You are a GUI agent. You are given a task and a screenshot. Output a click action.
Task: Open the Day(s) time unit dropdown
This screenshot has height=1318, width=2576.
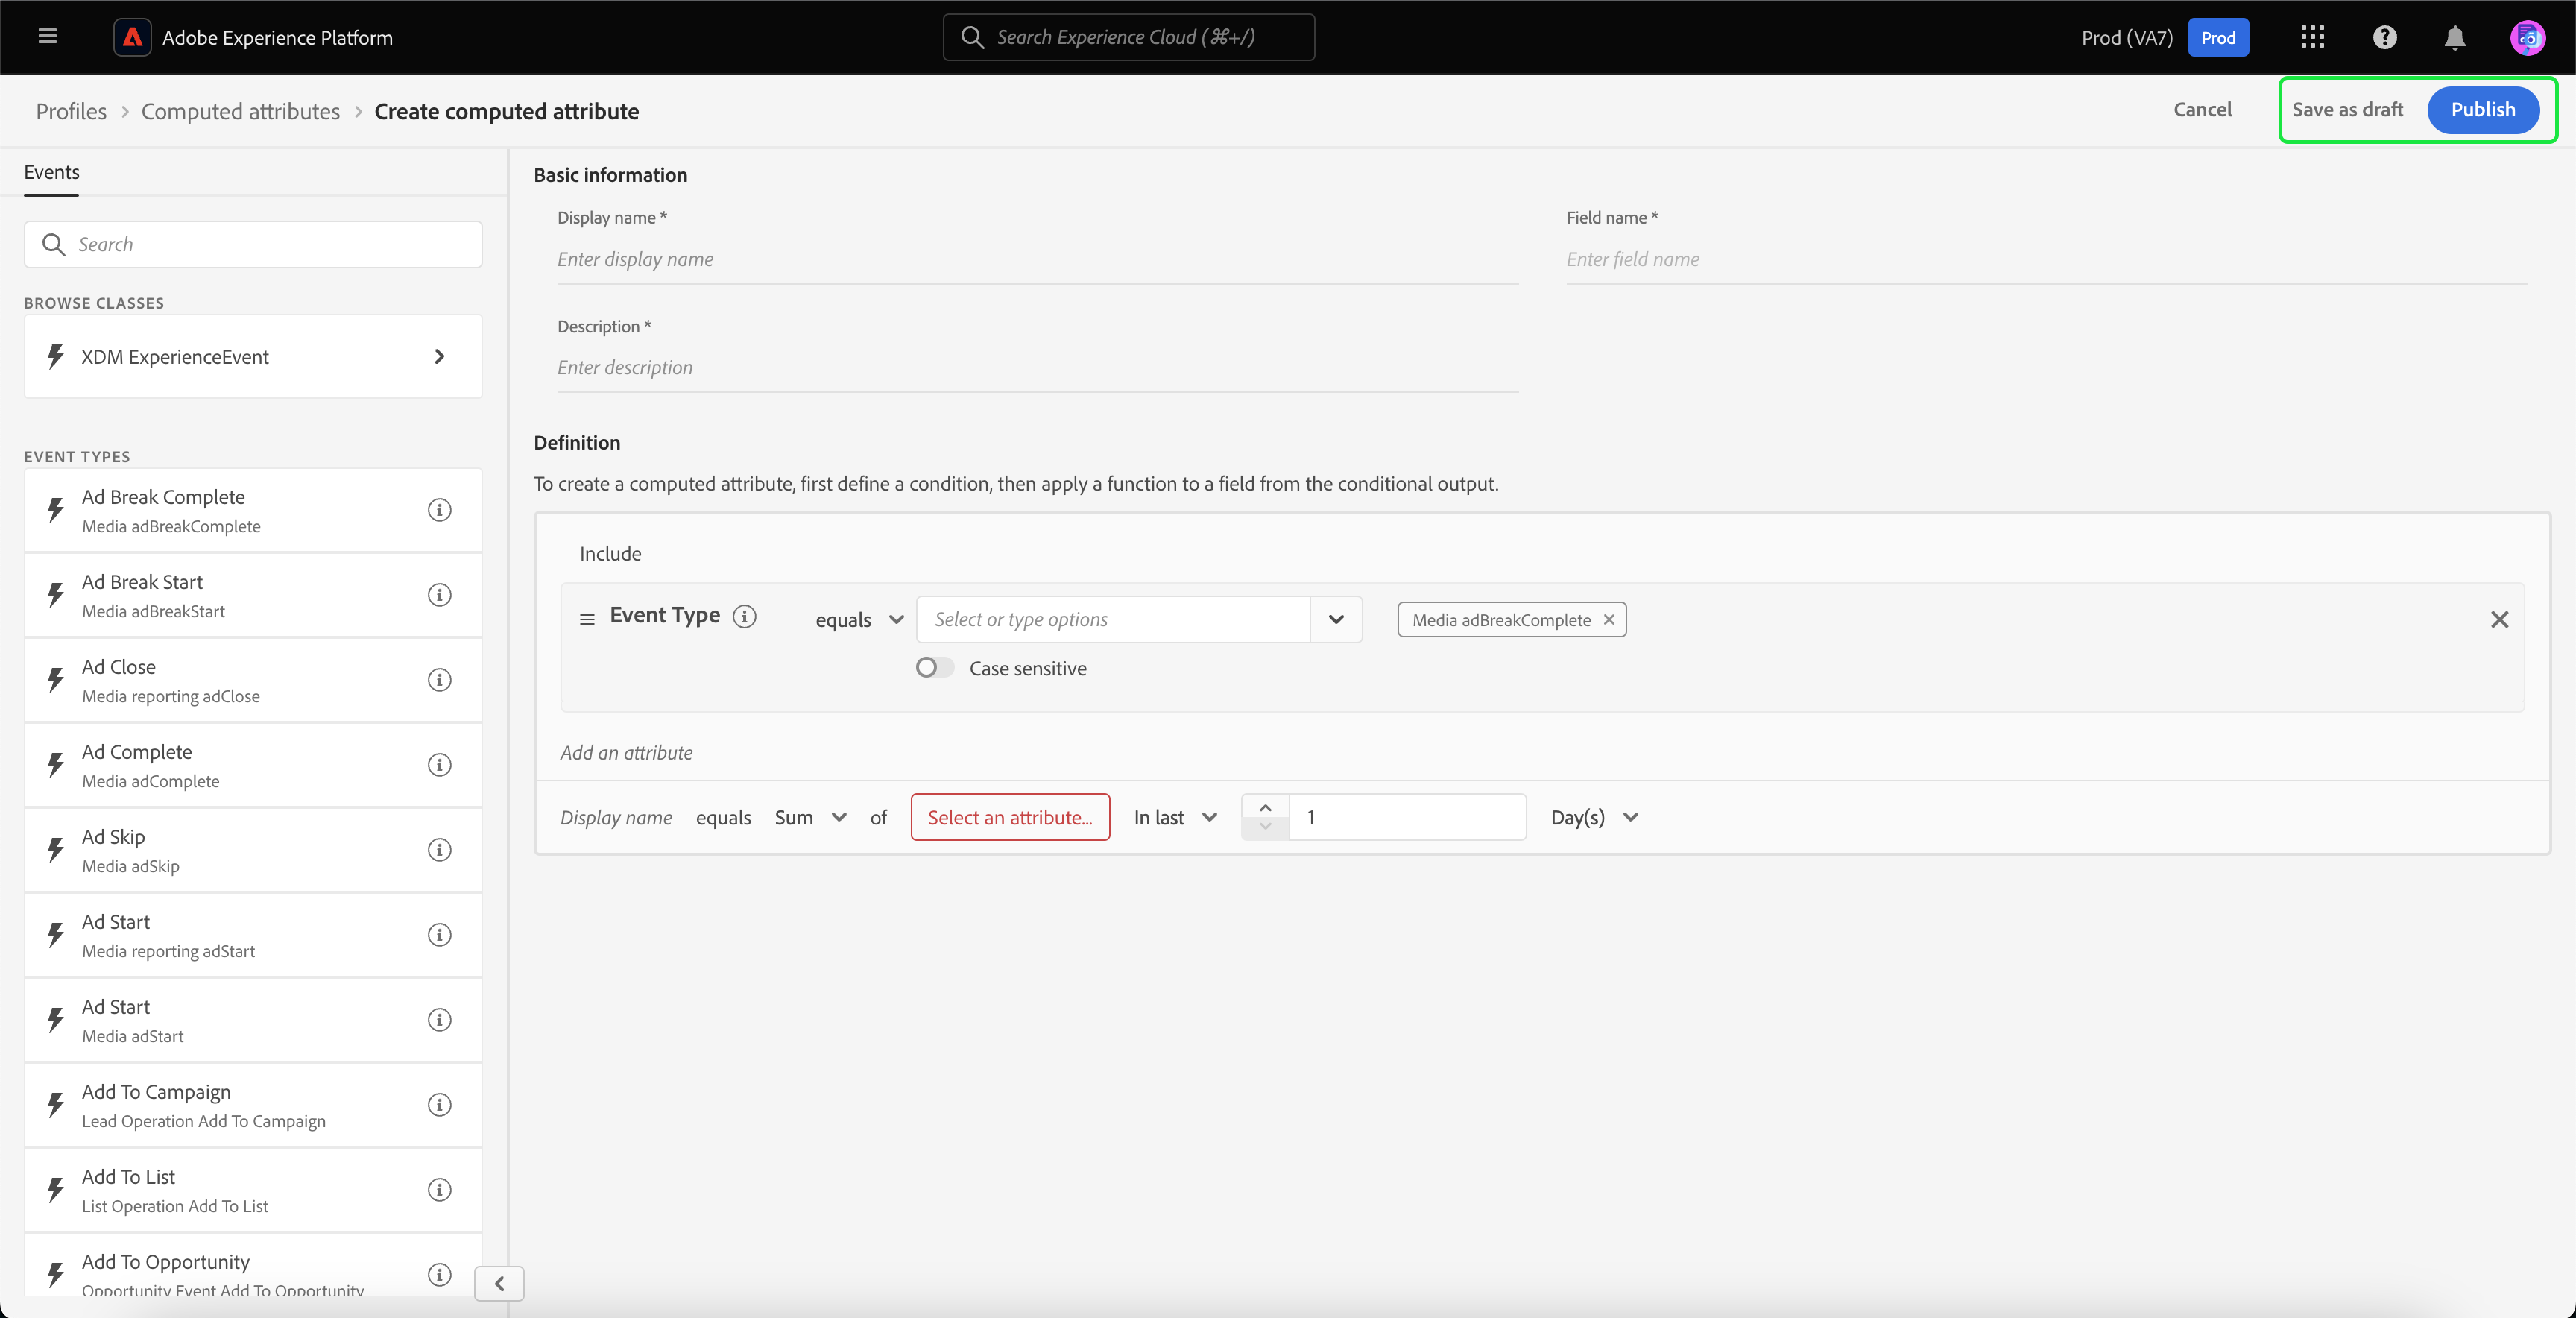click(1594, 817)
